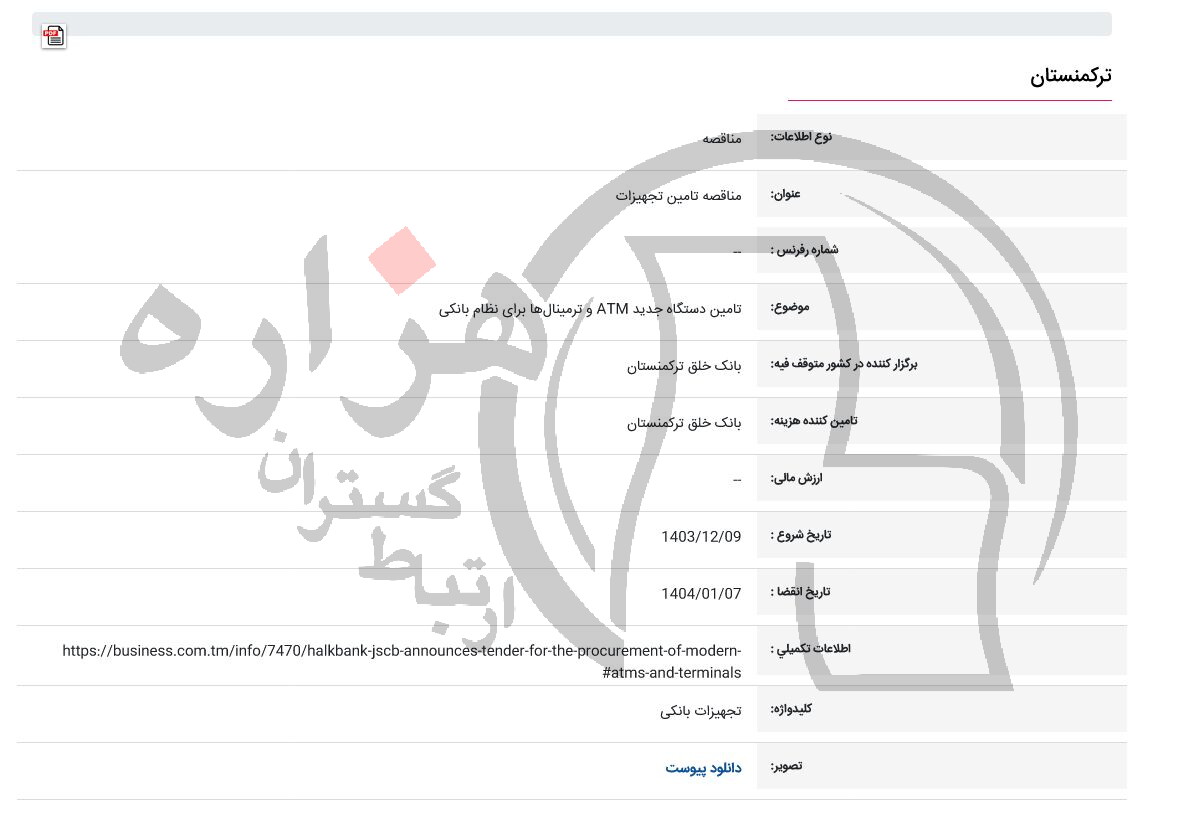This screenshot has height=823, width=1197.
Task: Click the دانلود پیوست attachment link
Action: pos(703,768)
